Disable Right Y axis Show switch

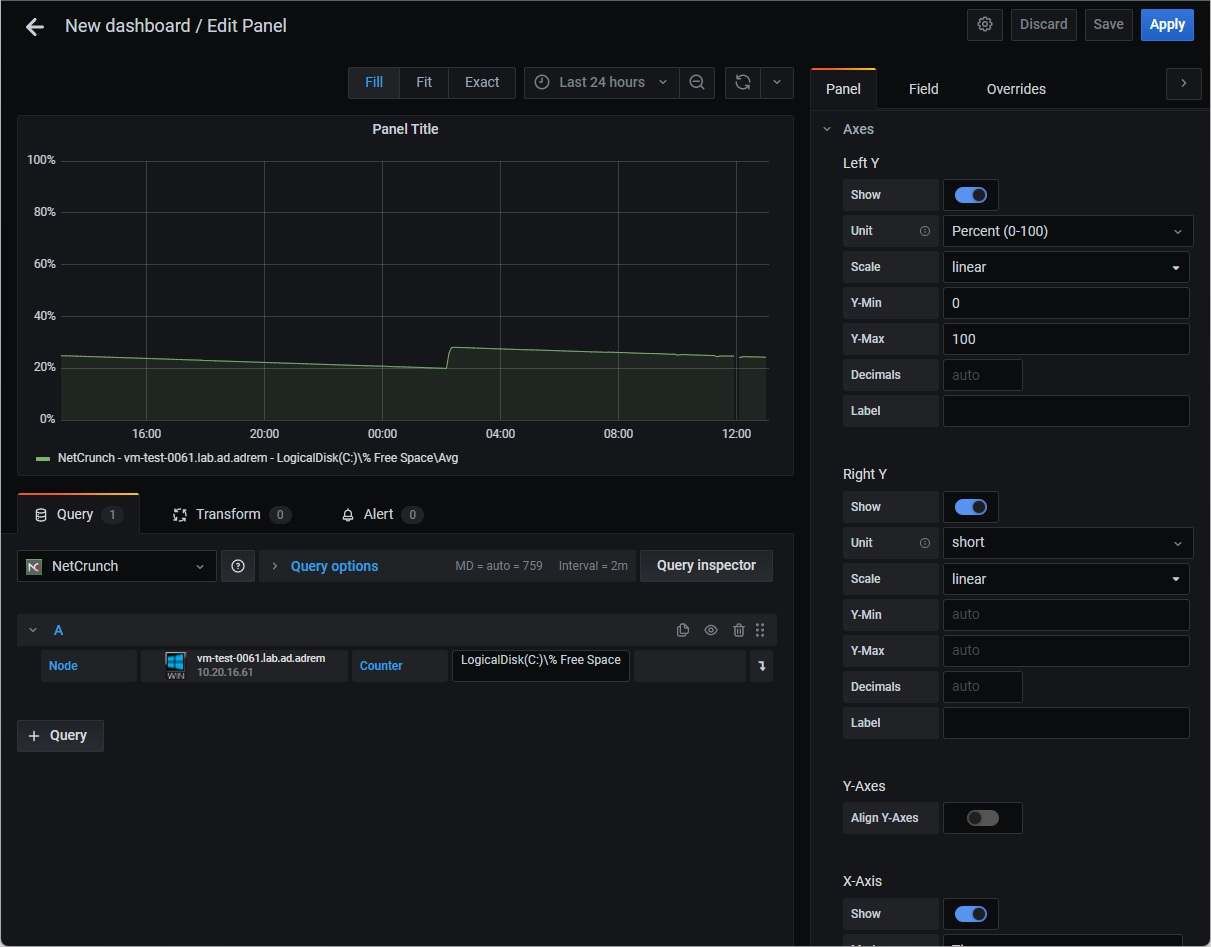(x=971, y=507)
